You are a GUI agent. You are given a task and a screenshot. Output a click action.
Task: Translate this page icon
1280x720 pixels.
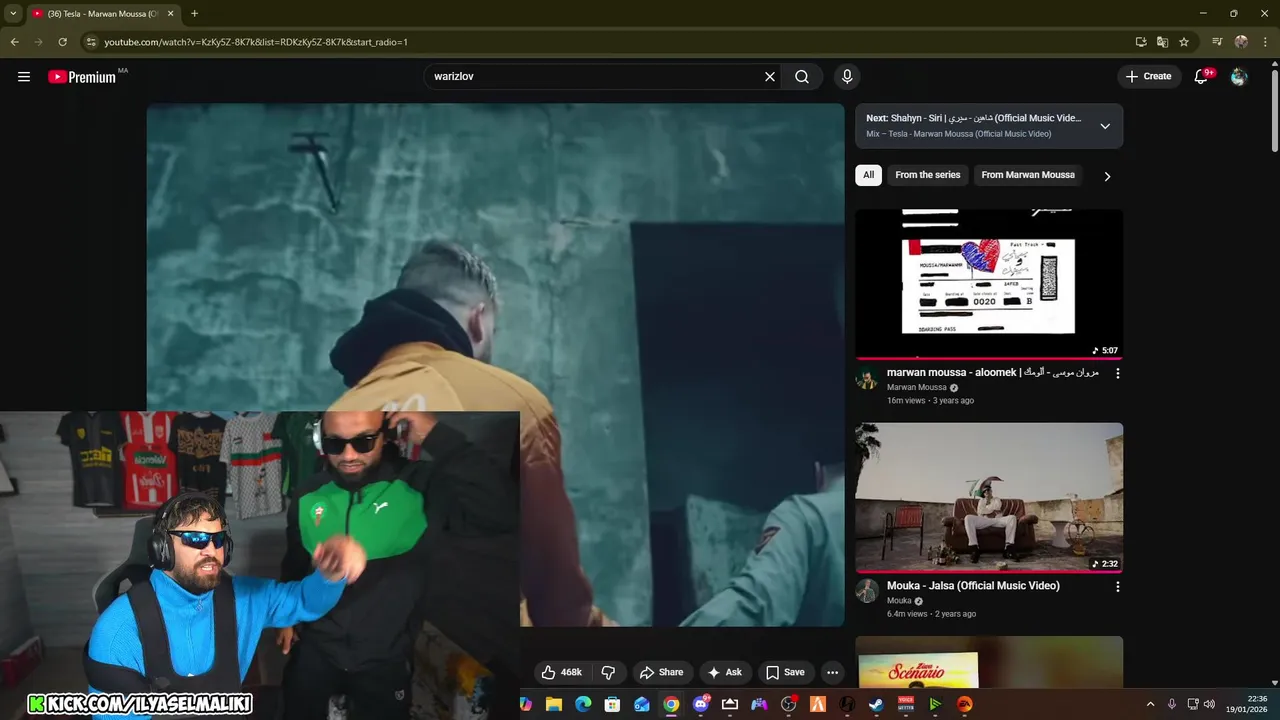(1162, 42)
